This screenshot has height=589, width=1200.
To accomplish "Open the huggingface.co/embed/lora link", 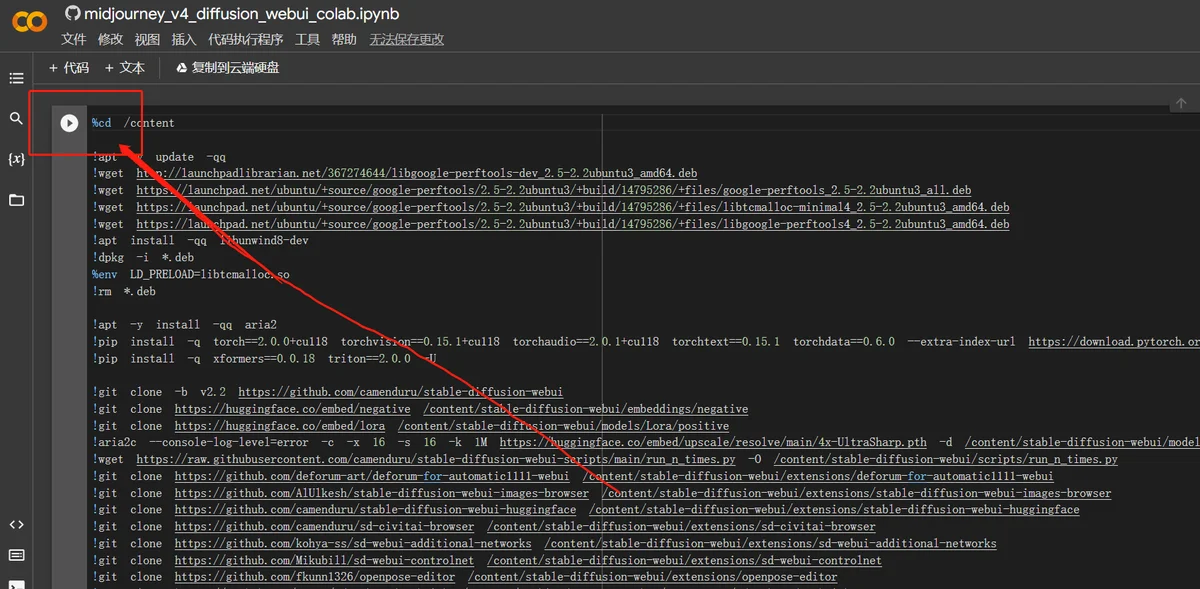I will click(x=279, y=426).
